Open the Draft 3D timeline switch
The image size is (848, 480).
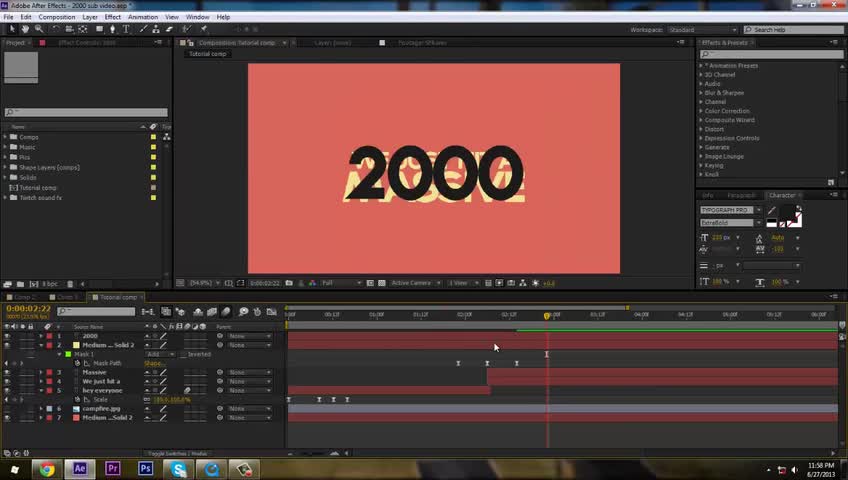(x=180, y=311)
